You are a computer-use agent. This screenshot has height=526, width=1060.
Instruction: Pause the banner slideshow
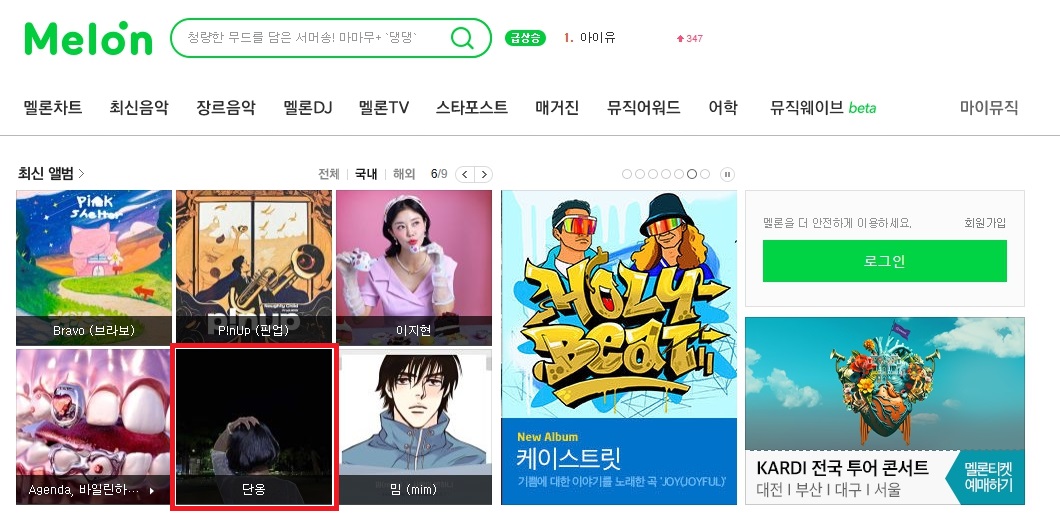pos(727,174)
